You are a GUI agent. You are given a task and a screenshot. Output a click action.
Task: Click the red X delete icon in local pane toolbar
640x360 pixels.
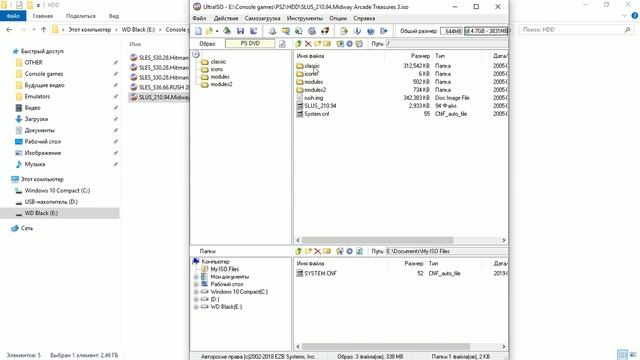[x=318, y=251]
